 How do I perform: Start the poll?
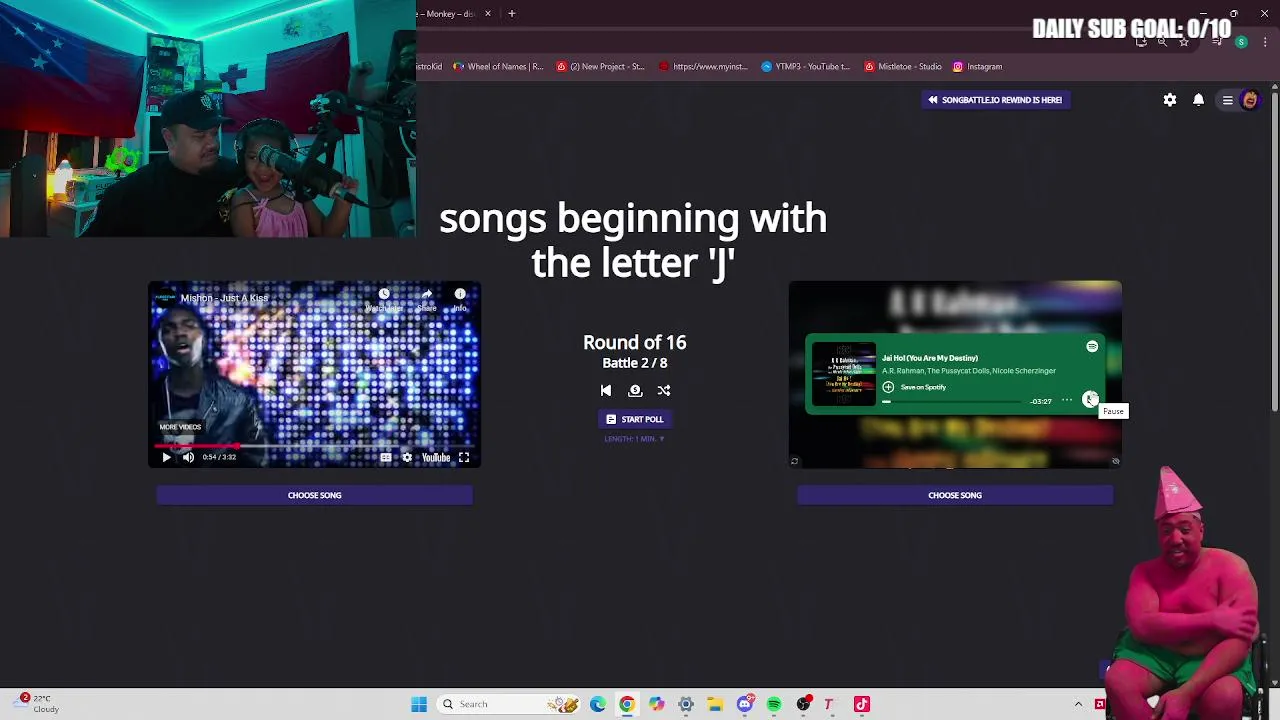[x=634, y=419]
